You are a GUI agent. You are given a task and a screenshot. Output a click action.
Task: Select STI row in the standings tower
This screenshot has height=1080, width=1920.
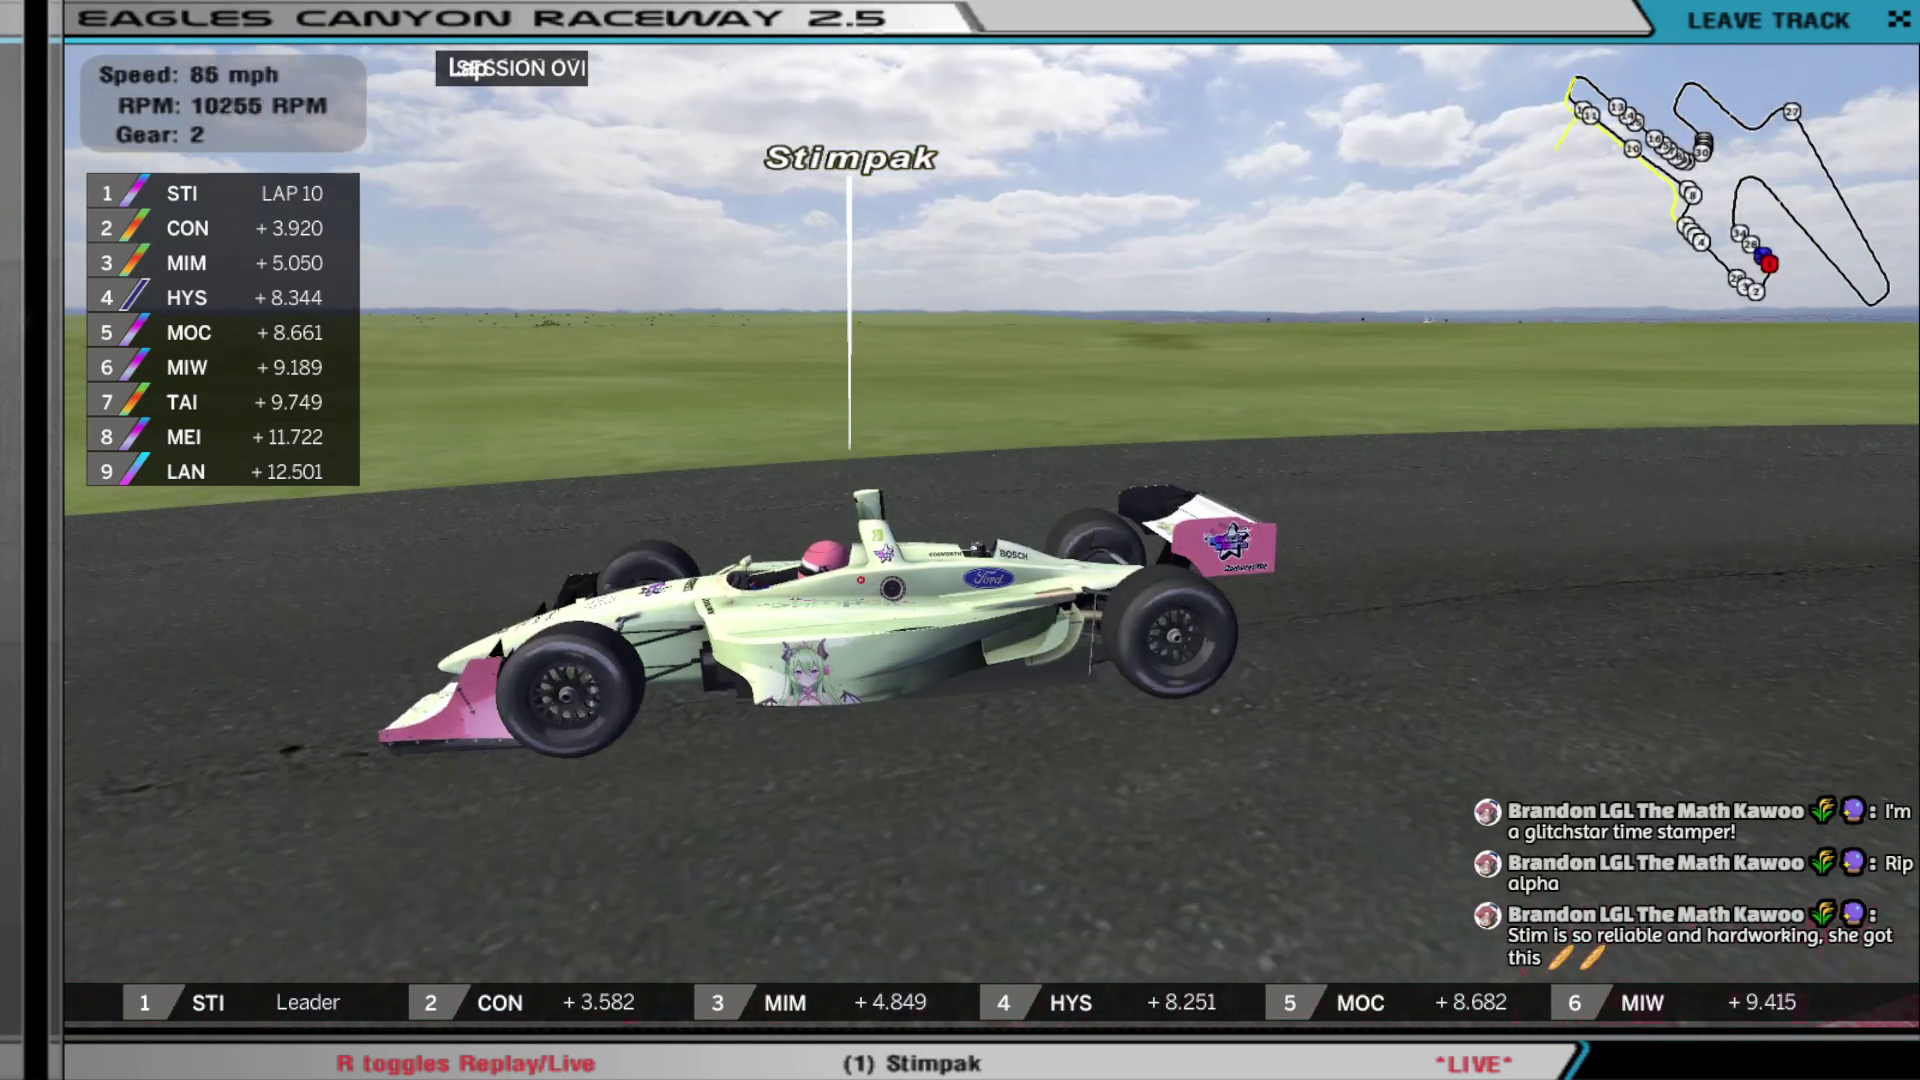tap(223, 193)
